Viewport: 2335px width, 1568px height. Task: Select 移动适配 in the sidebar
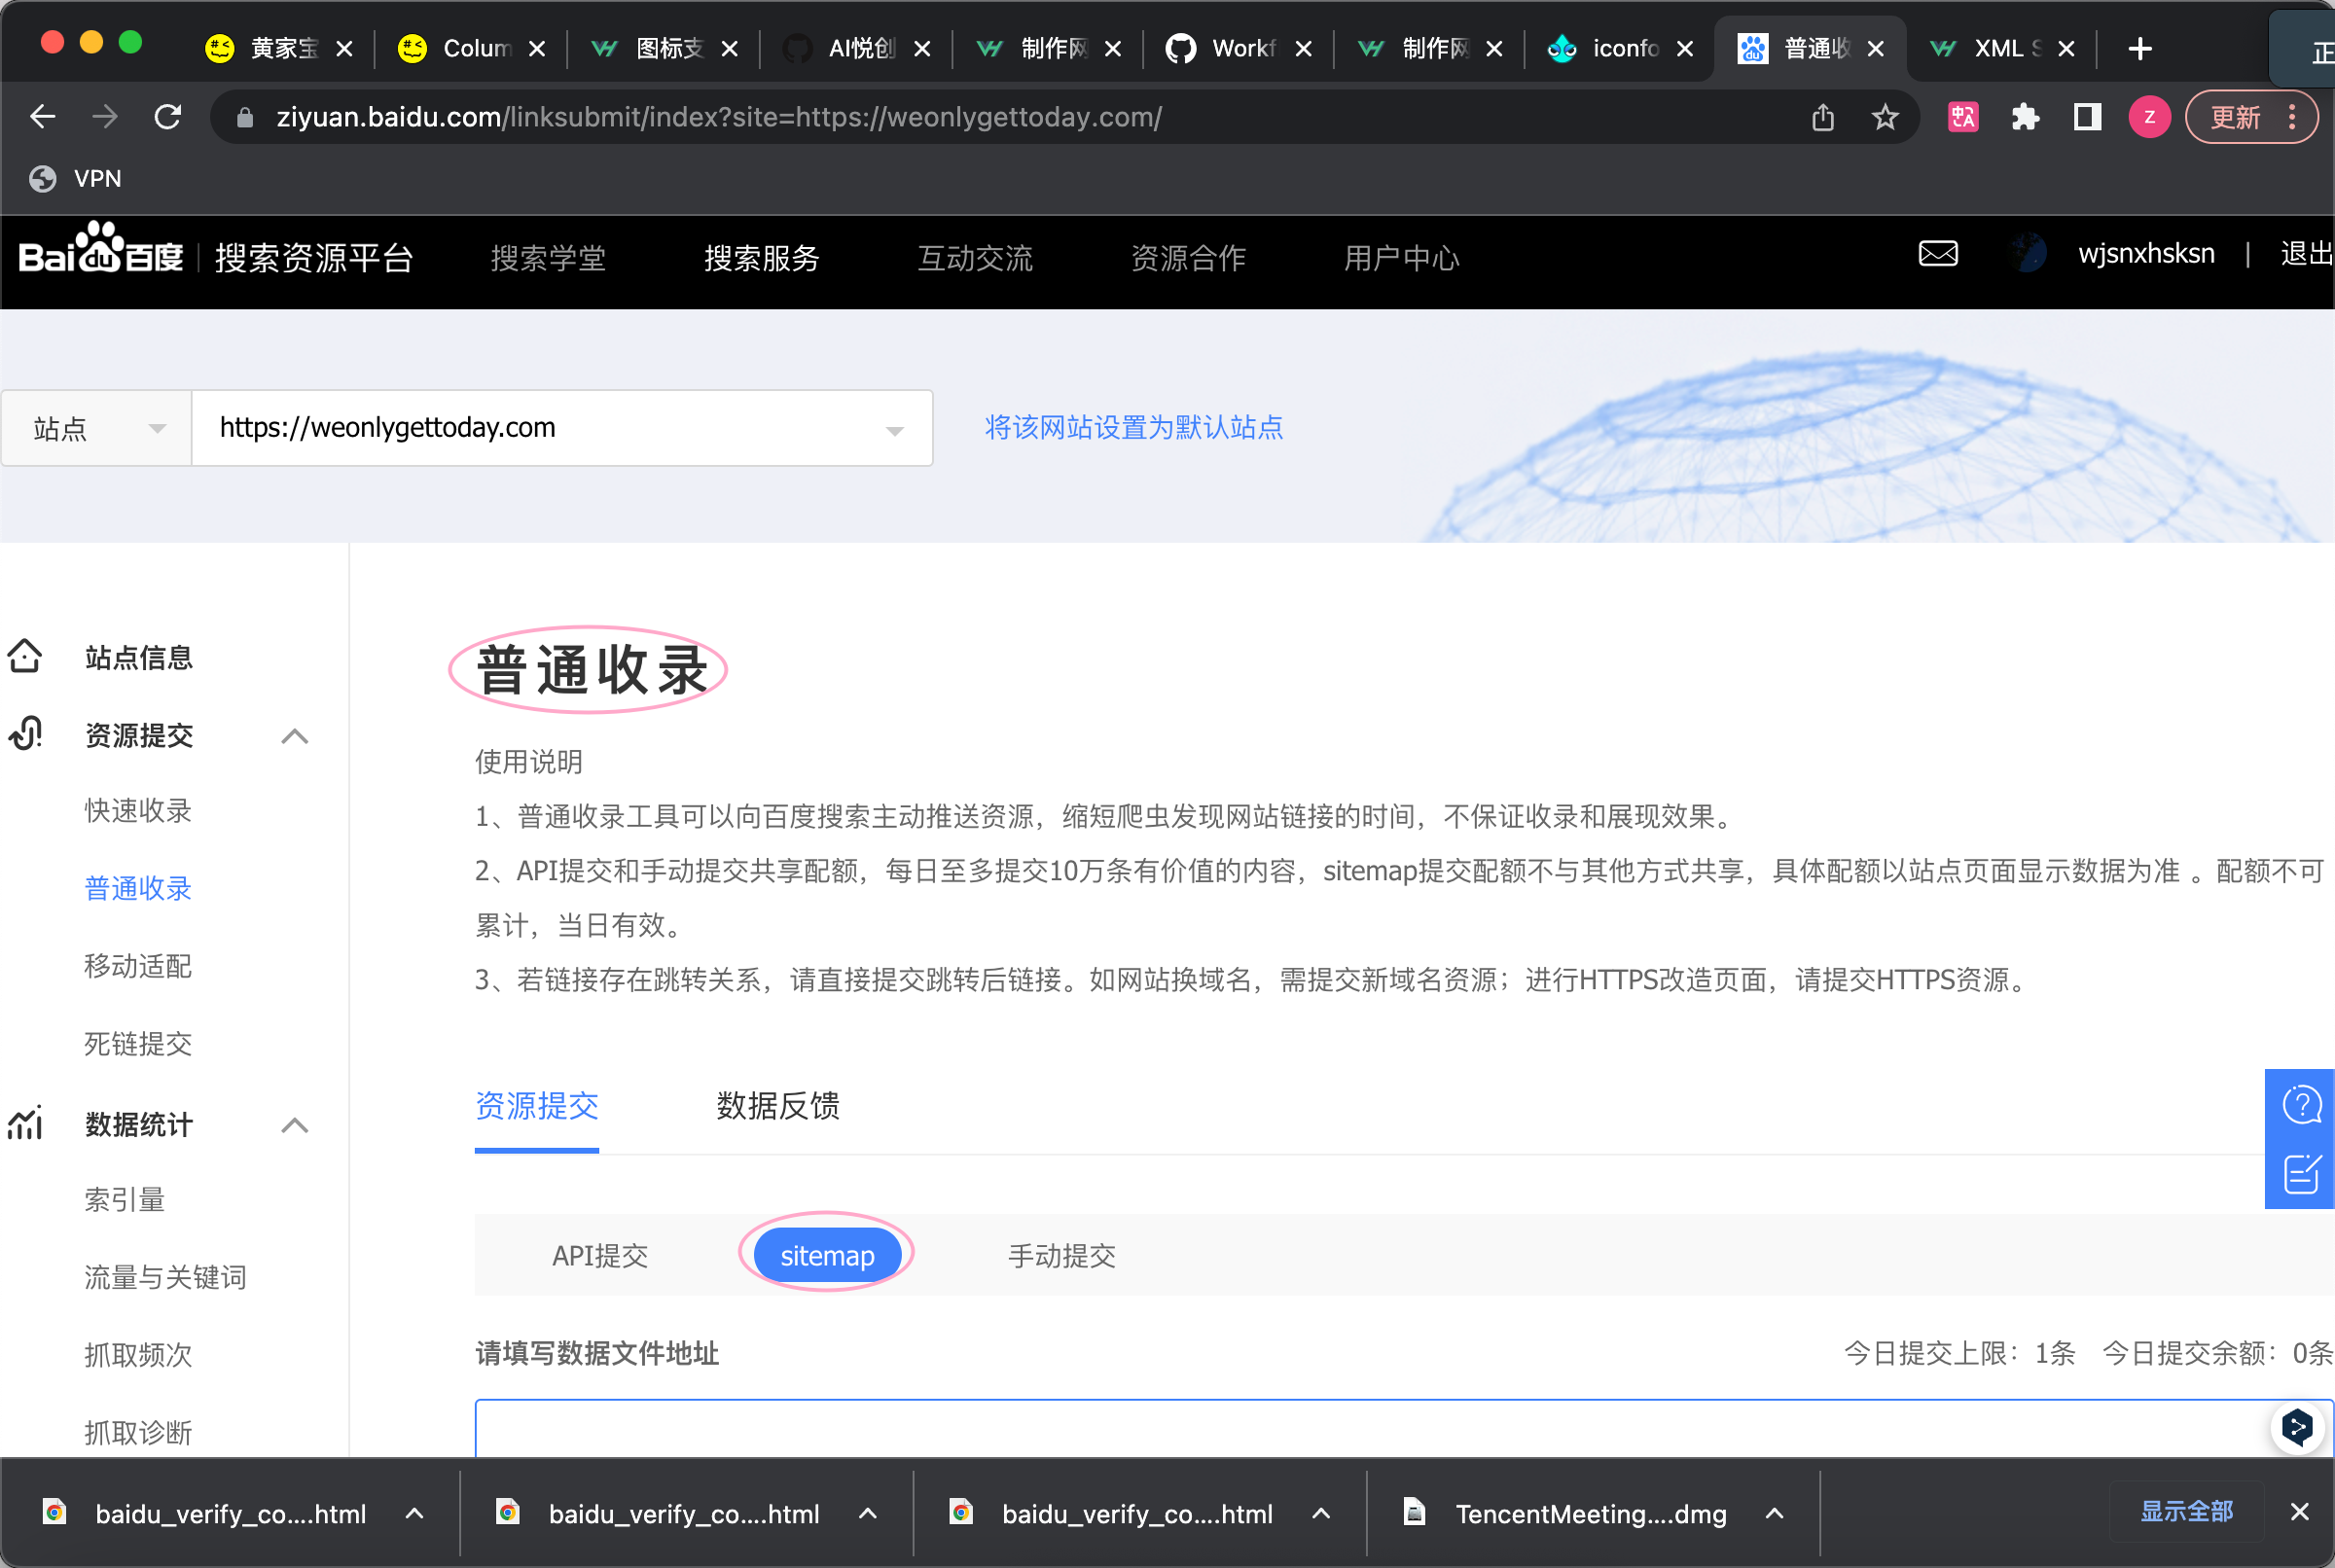[138, 966]
